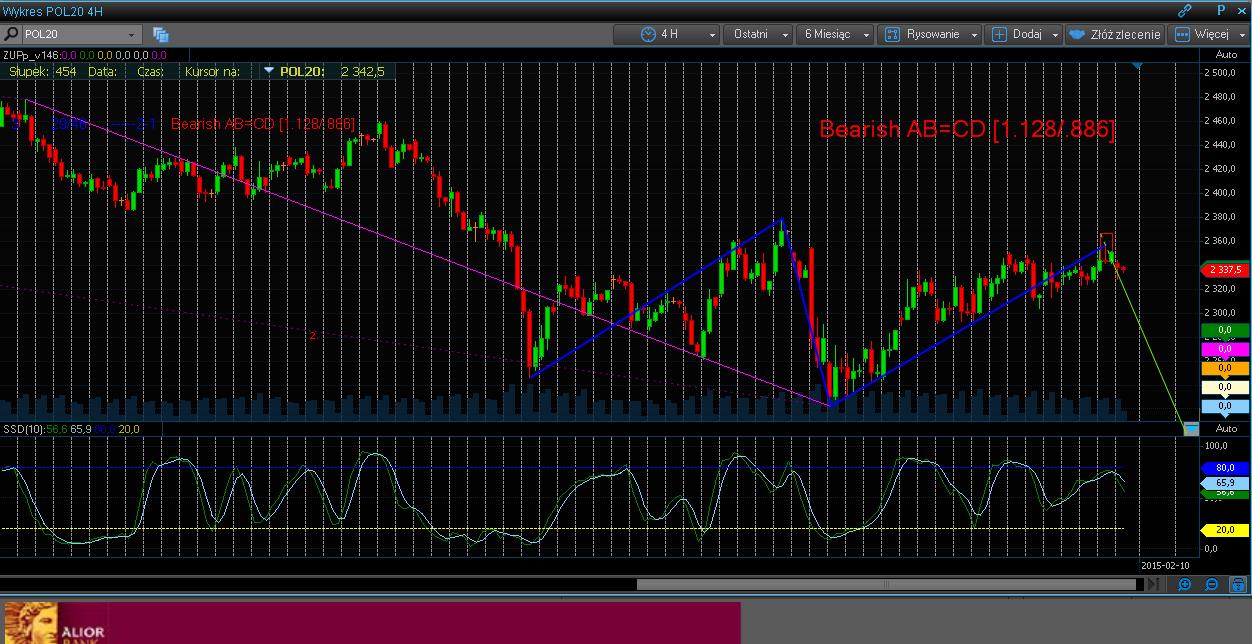Click the stacked windows icon
1252x644 pixels.
[x=160, y=34]
